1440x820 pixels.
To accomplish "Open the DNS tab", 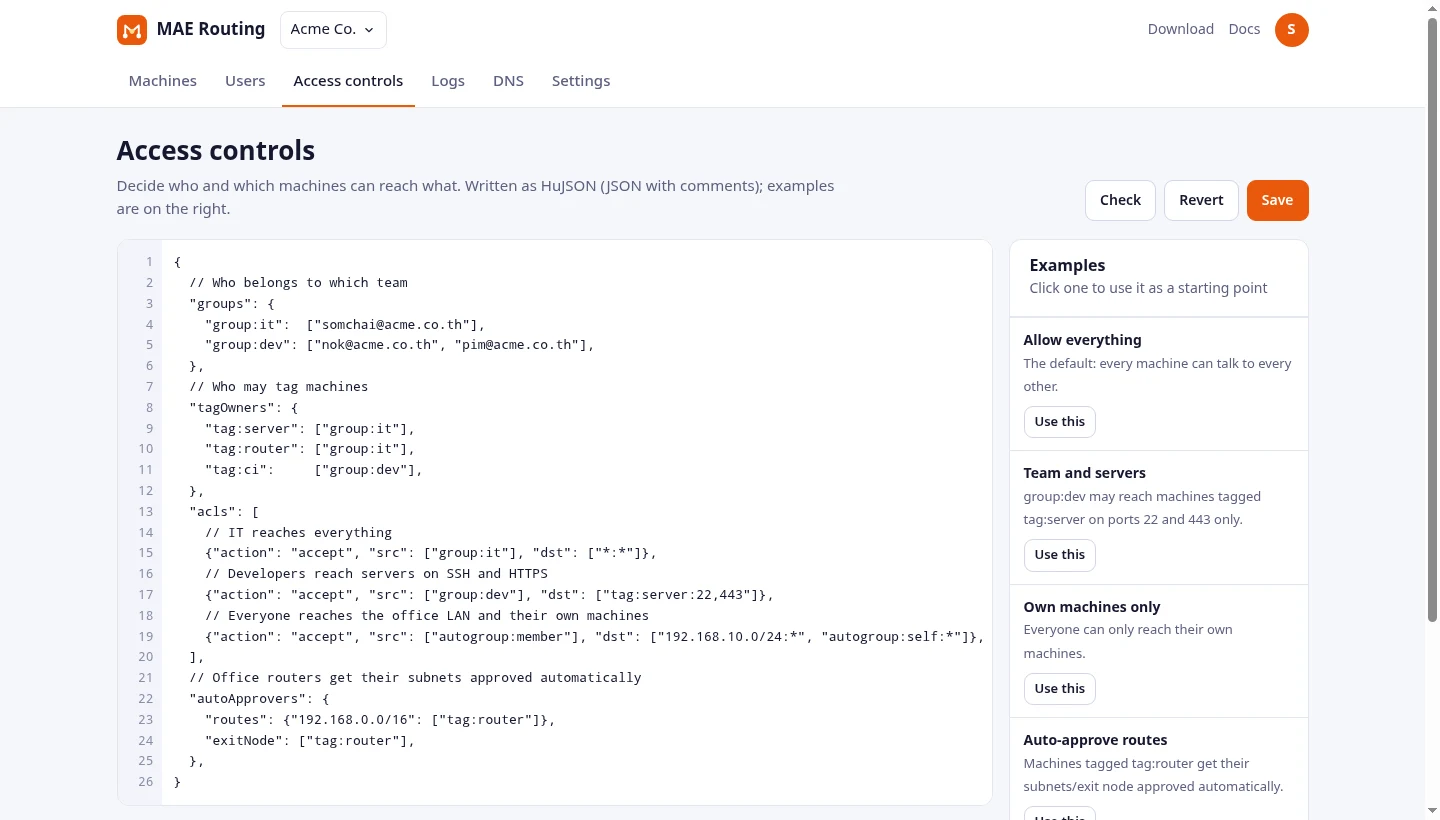I will pyautogui.click(x=508, y=81).
